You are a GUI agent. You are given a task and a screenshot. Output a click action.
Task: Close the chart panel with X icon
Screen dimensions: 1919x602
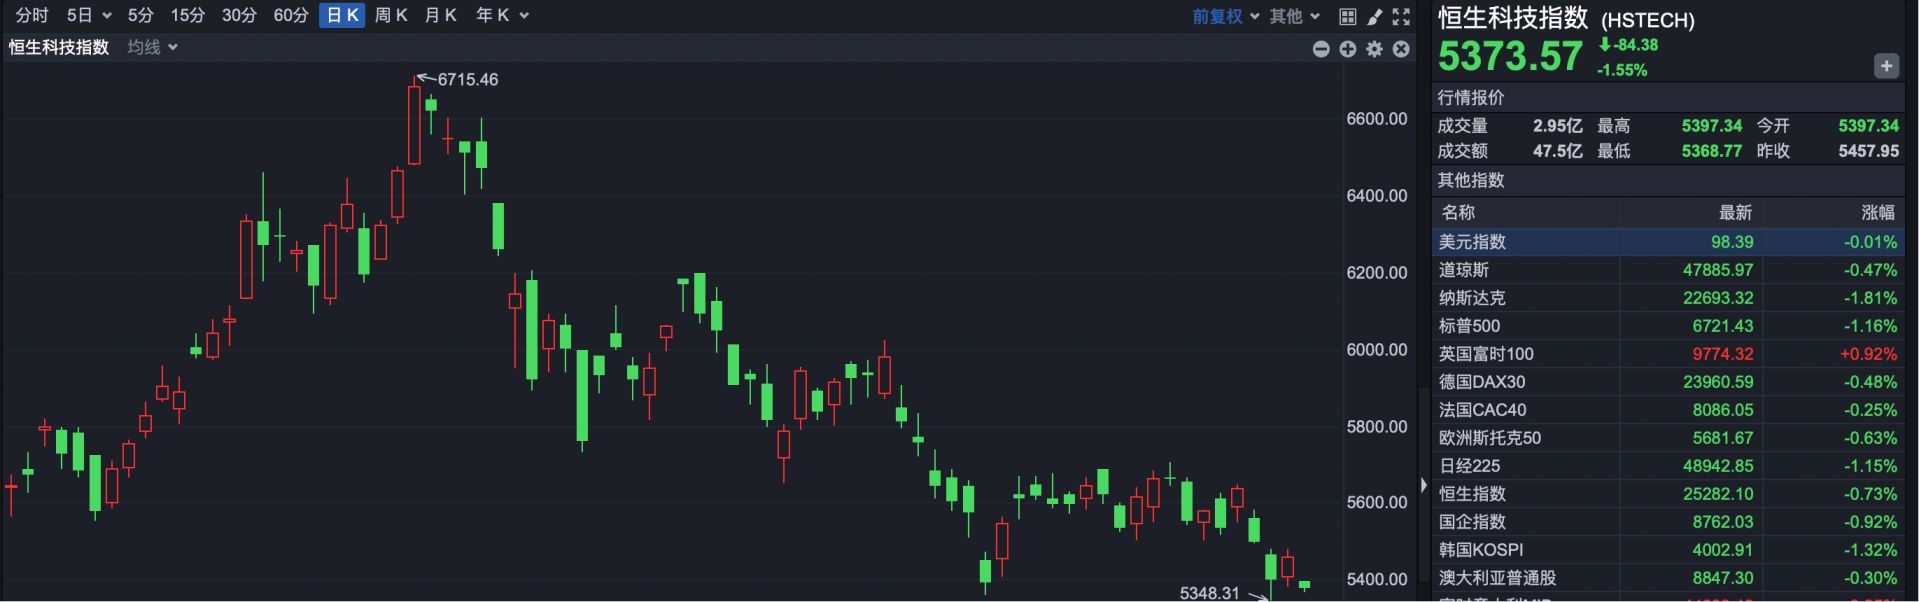[1401, 49]
